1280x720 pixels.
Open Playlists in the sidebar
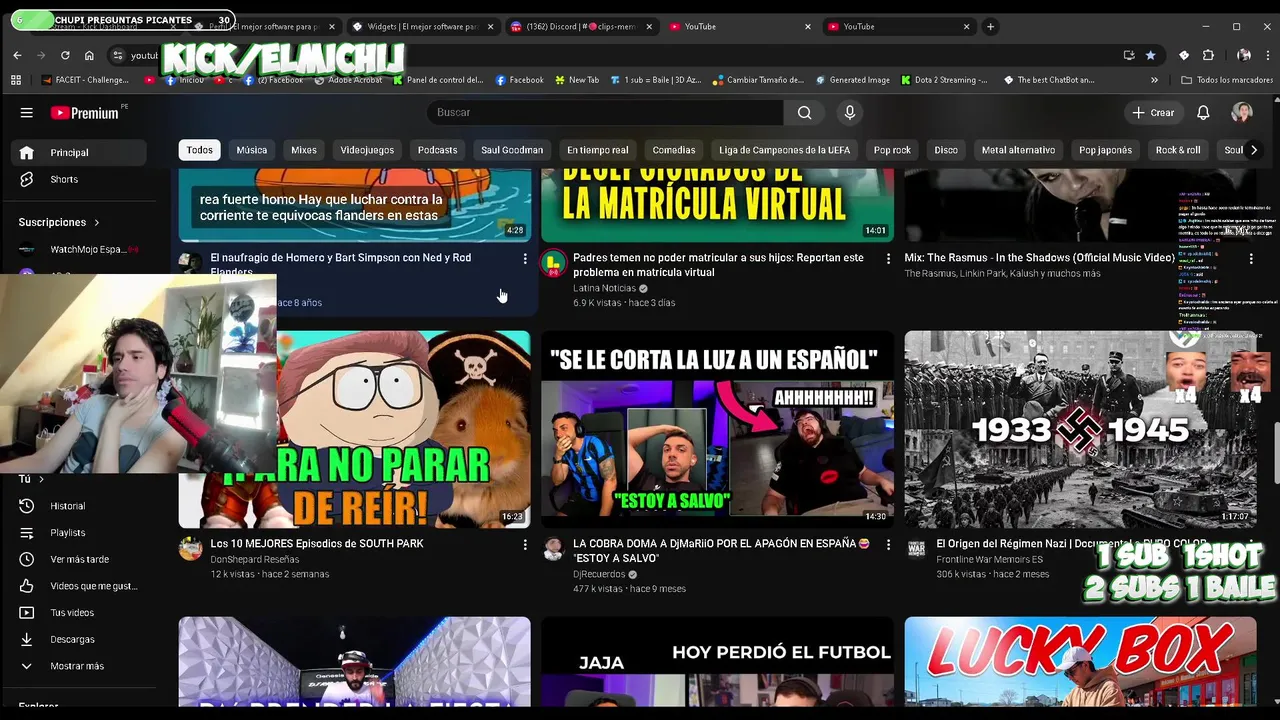tap(79, 533)
